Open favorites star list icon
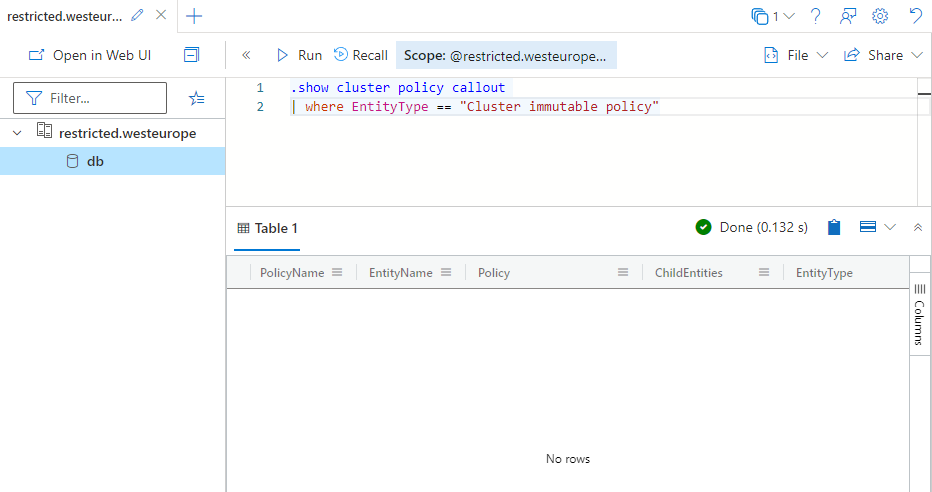Screen dimensions: 932x492 point(197,98)
